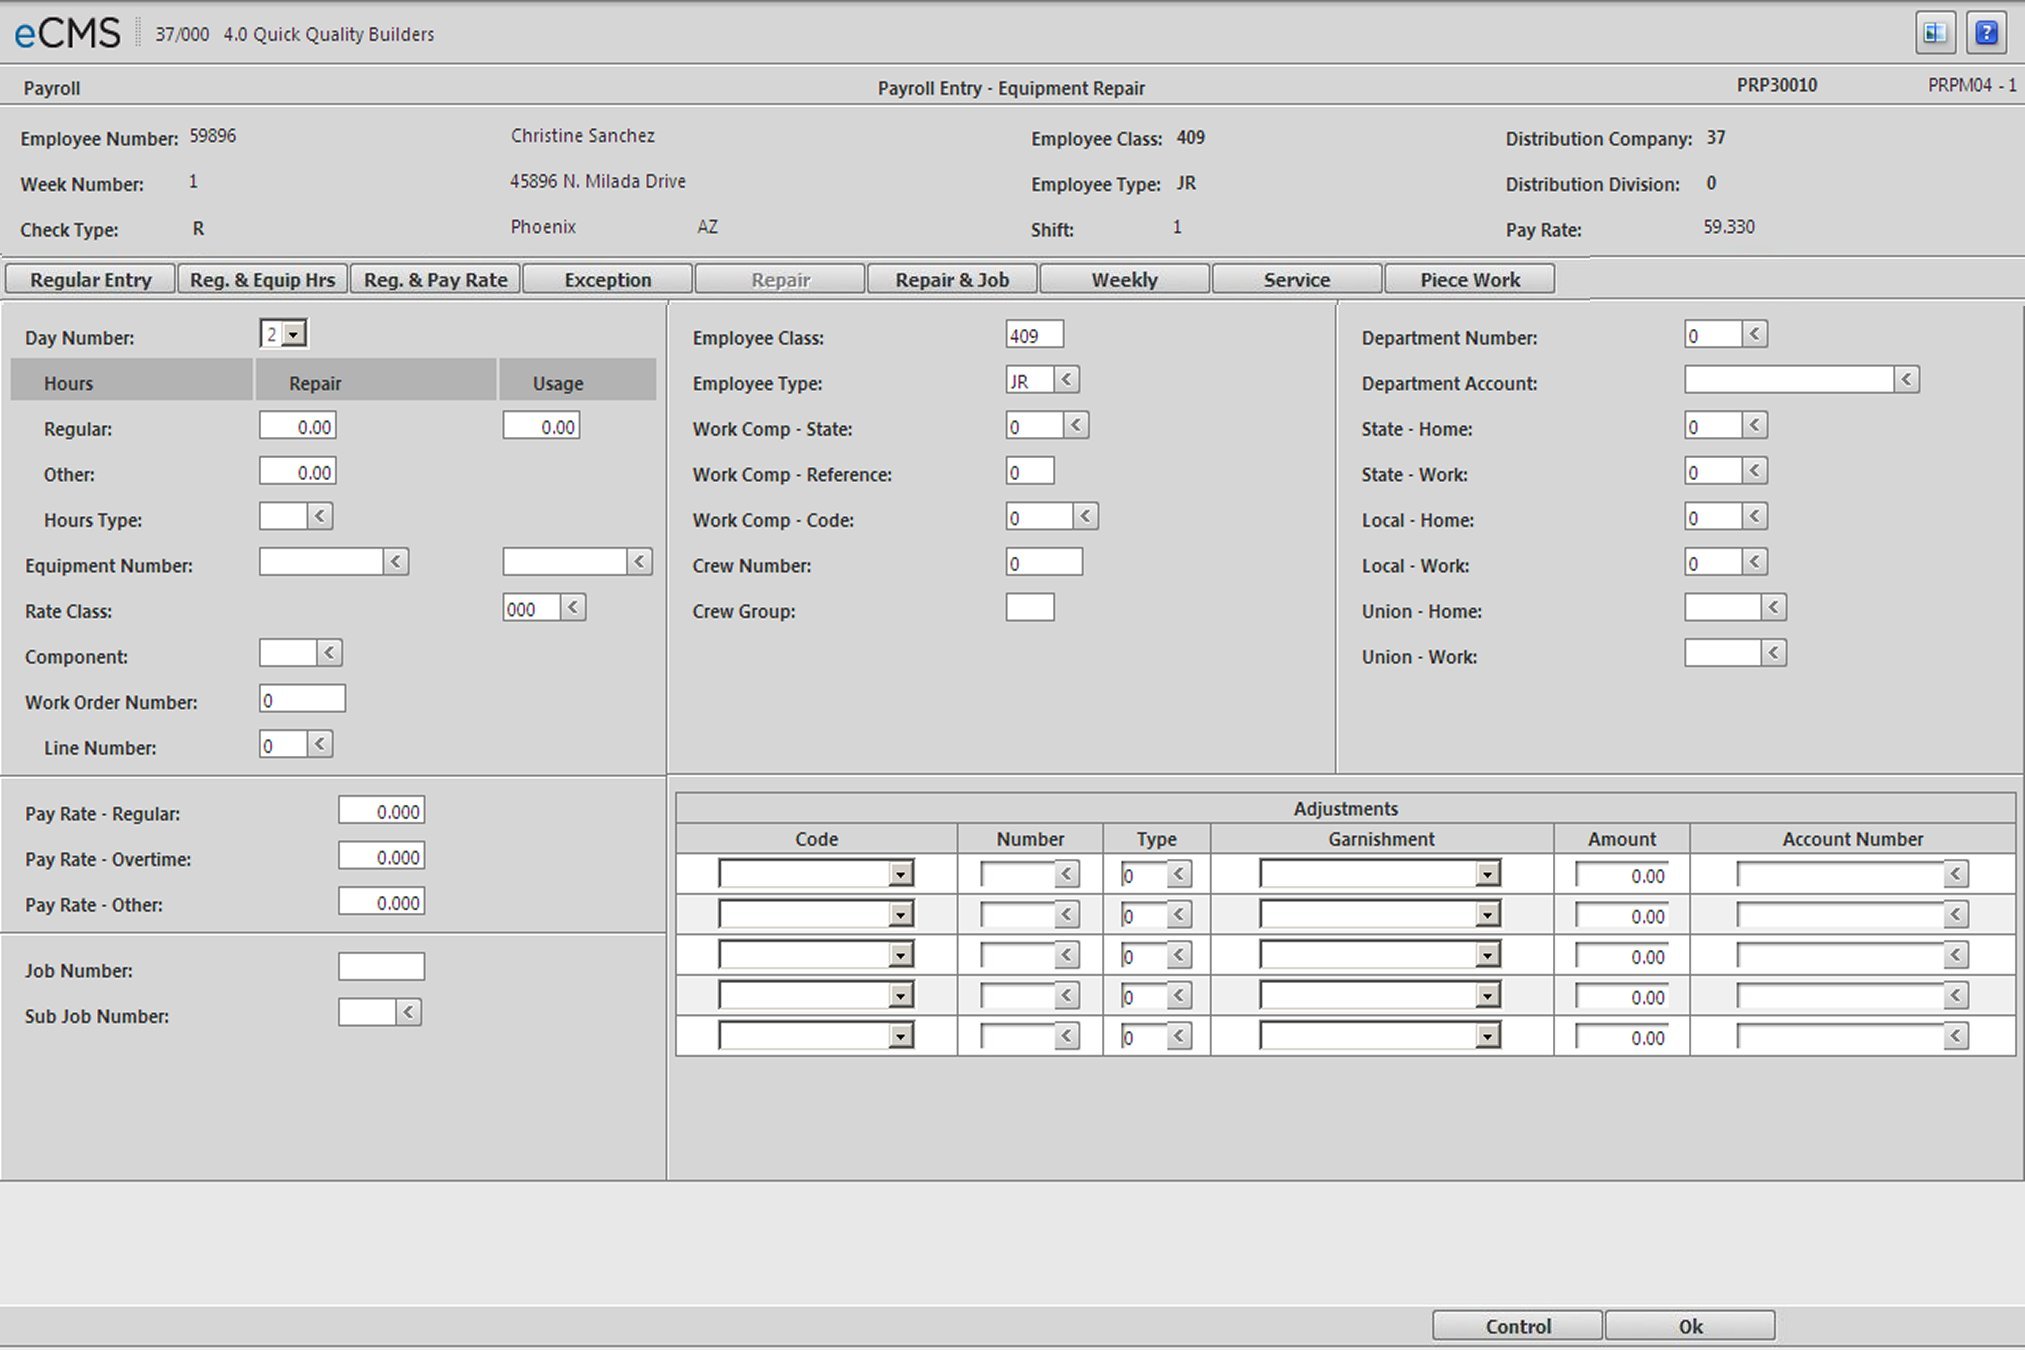The height and width of the screenshot is (1350, 2025).
Task: Open lookup for Sub Job Number
Action: pyautogui.click(x=409, y=1013)
